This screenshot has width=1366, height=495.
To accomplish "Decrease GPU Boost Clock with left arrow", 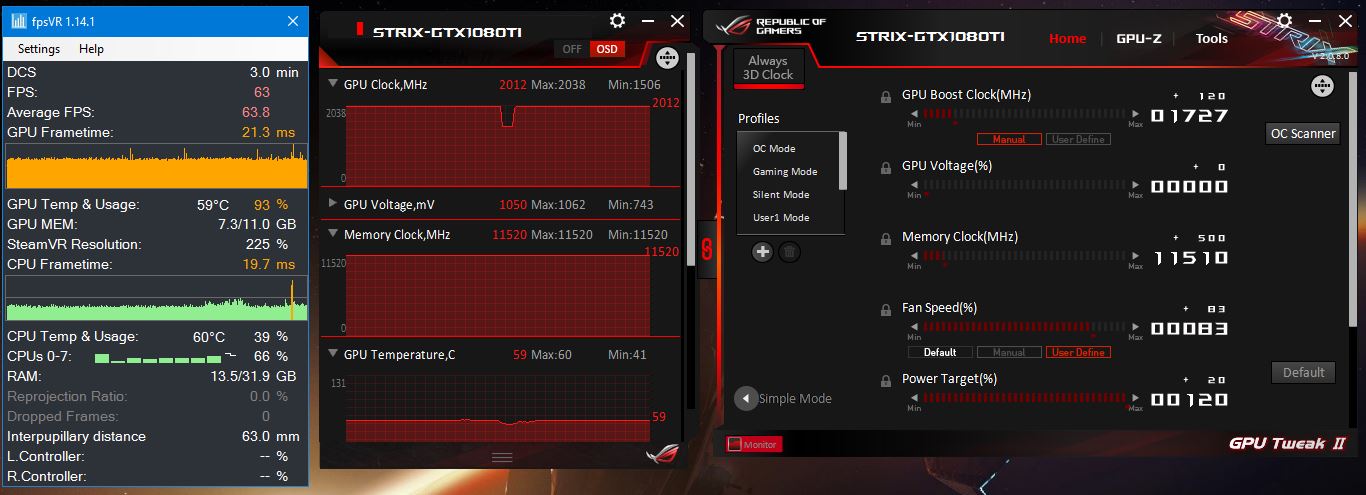I will point(913,114).
